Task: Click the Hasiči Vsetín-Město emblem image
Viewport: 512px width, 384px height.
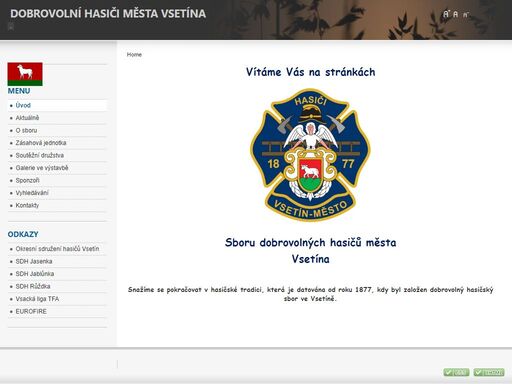Action: pyautogui.click(x=310, y=155)
